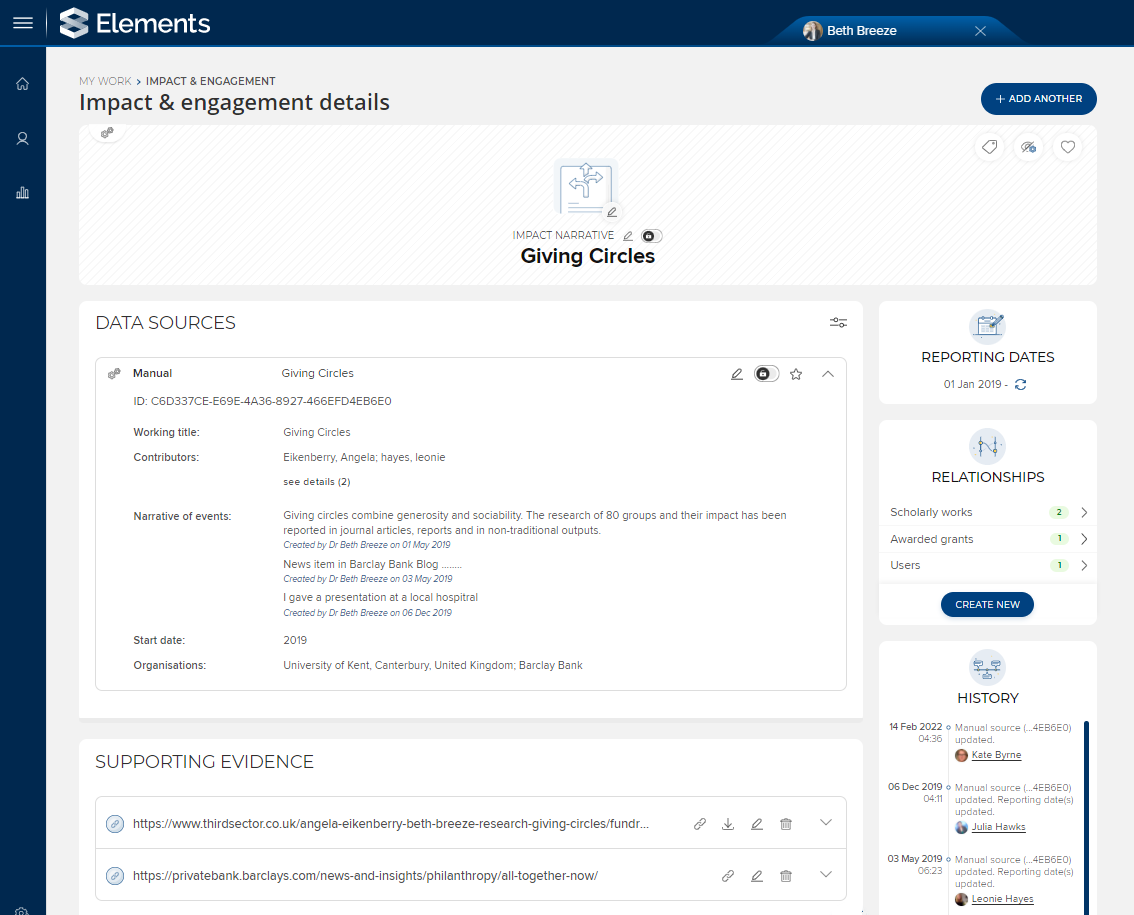The image size is (1134, 915).
Task: Open Kate Byrne's profile link
Action: pos(997,754)
